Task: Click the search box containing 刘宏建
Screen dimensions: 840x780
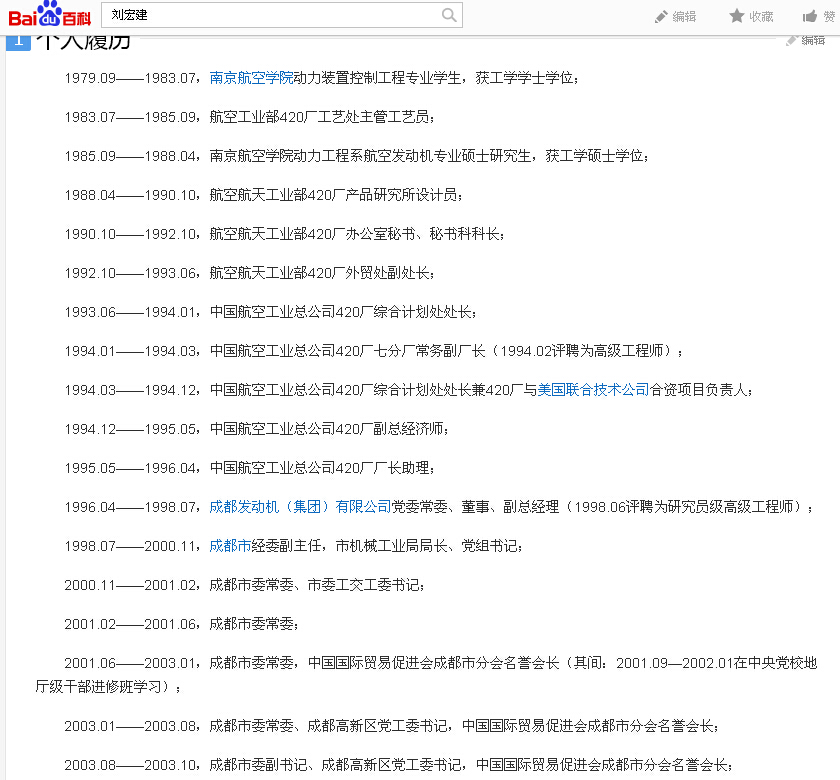Action: click(x=270, y=15)
